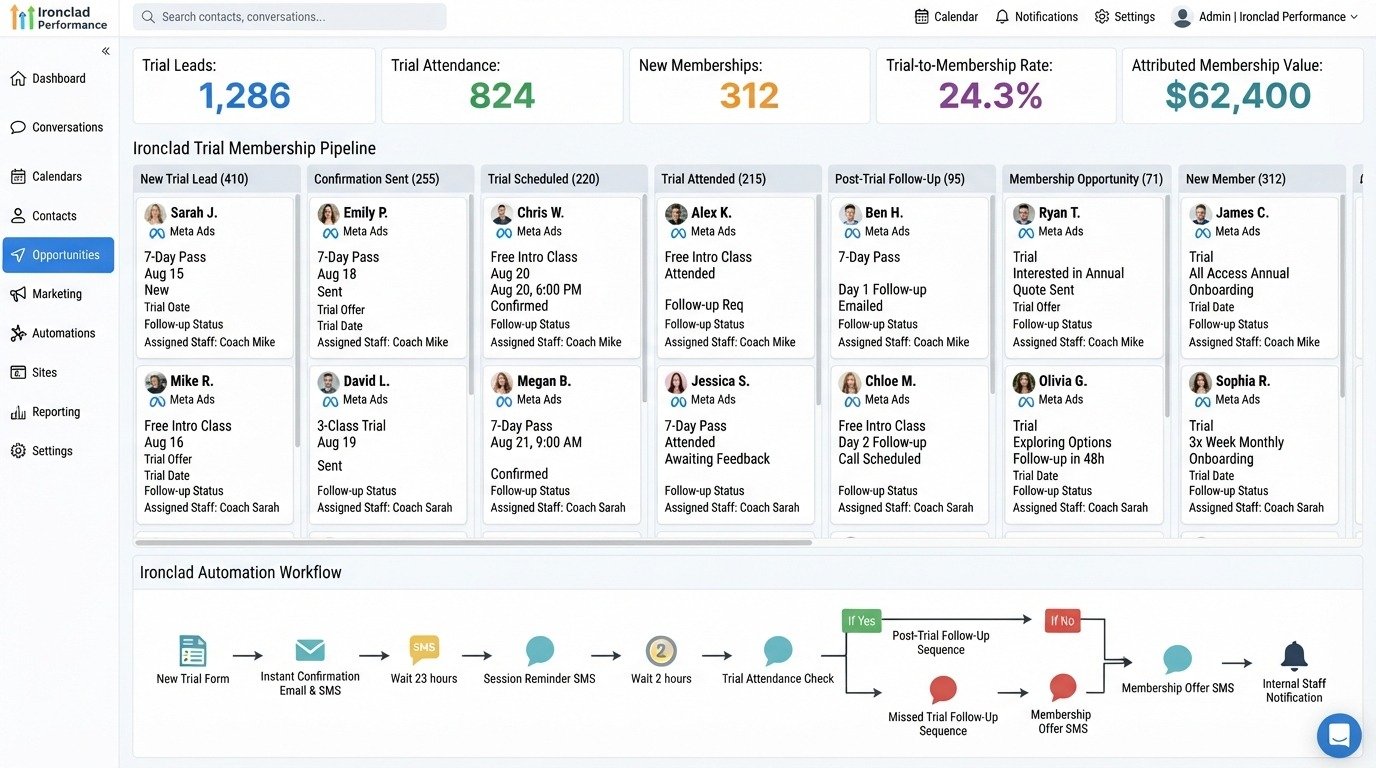Select the Wait 2 hours timer icon

661,652
